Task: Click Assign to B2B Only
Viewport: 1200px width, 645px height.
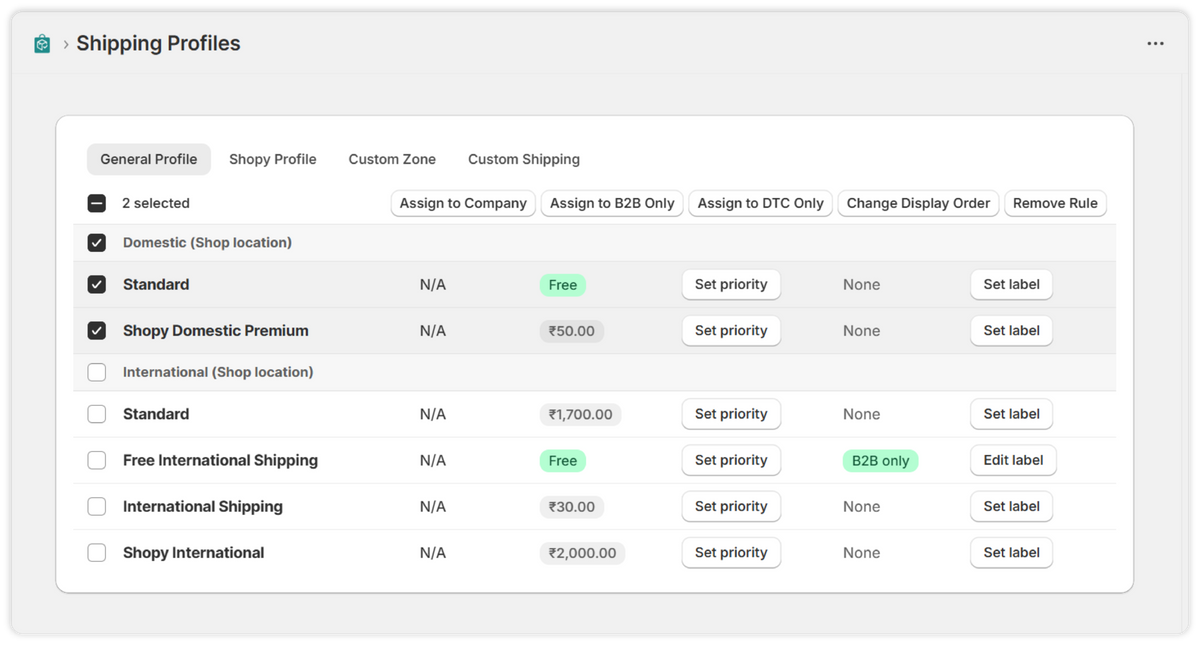Action: (612, 203)
